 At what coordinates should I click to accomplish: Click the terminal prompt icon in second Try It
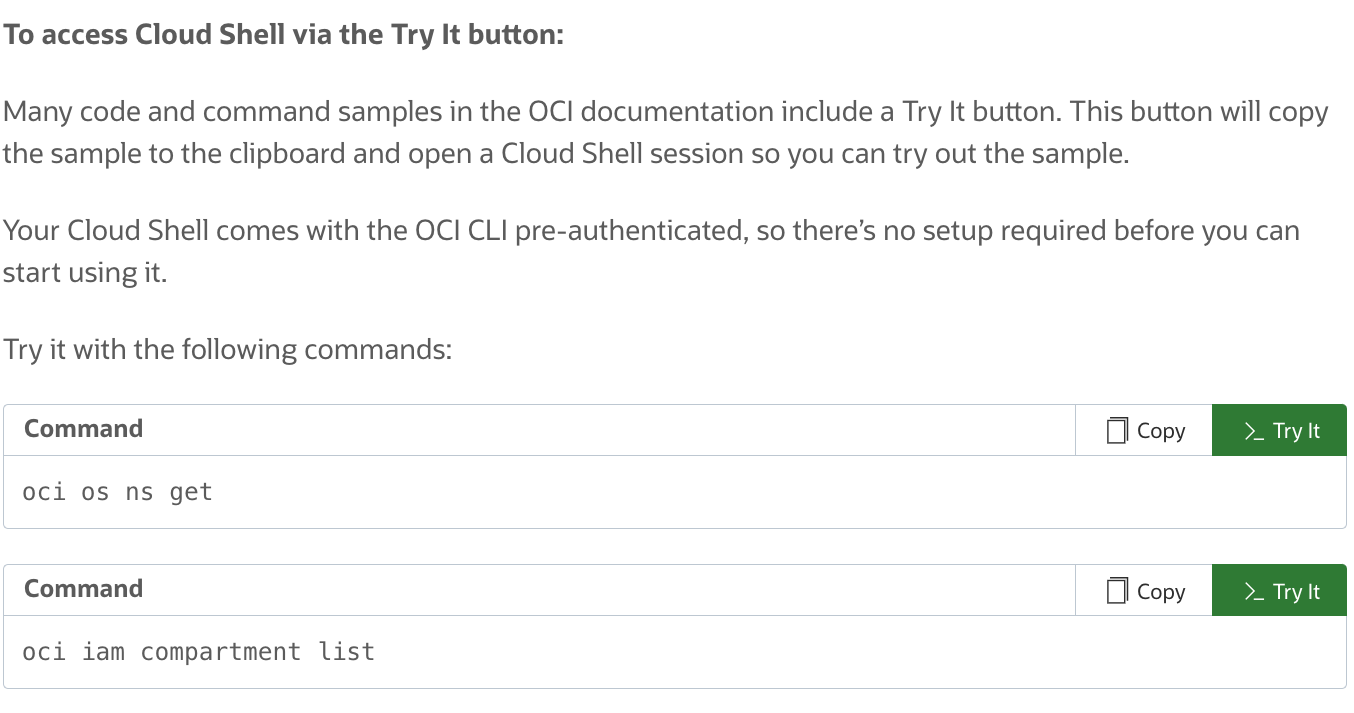1253,592
